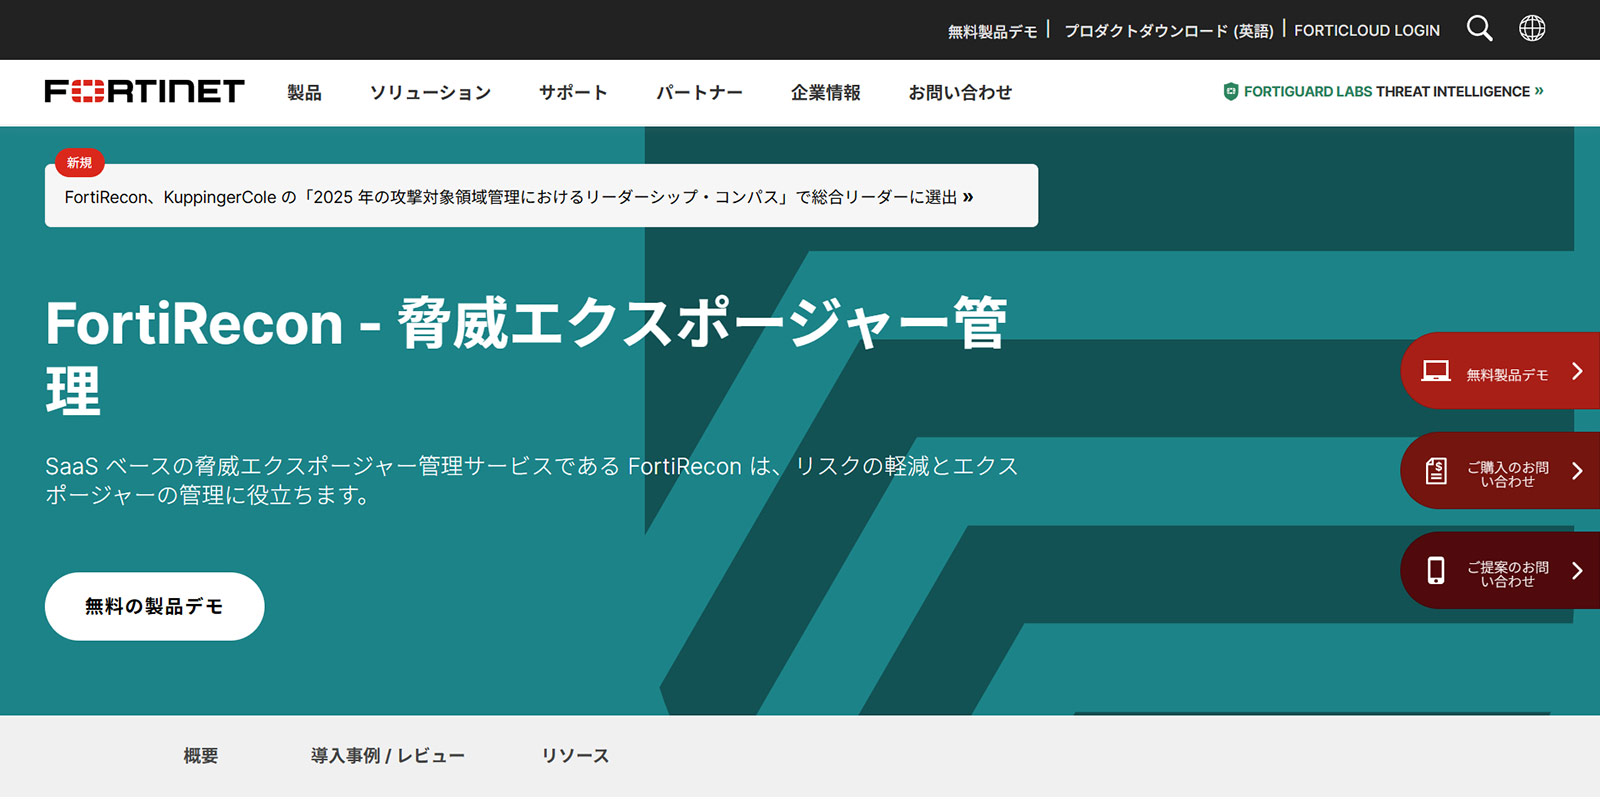Go to the Fortinet logo homepage
Screen dimensions: 1600x801
point(144,91)
